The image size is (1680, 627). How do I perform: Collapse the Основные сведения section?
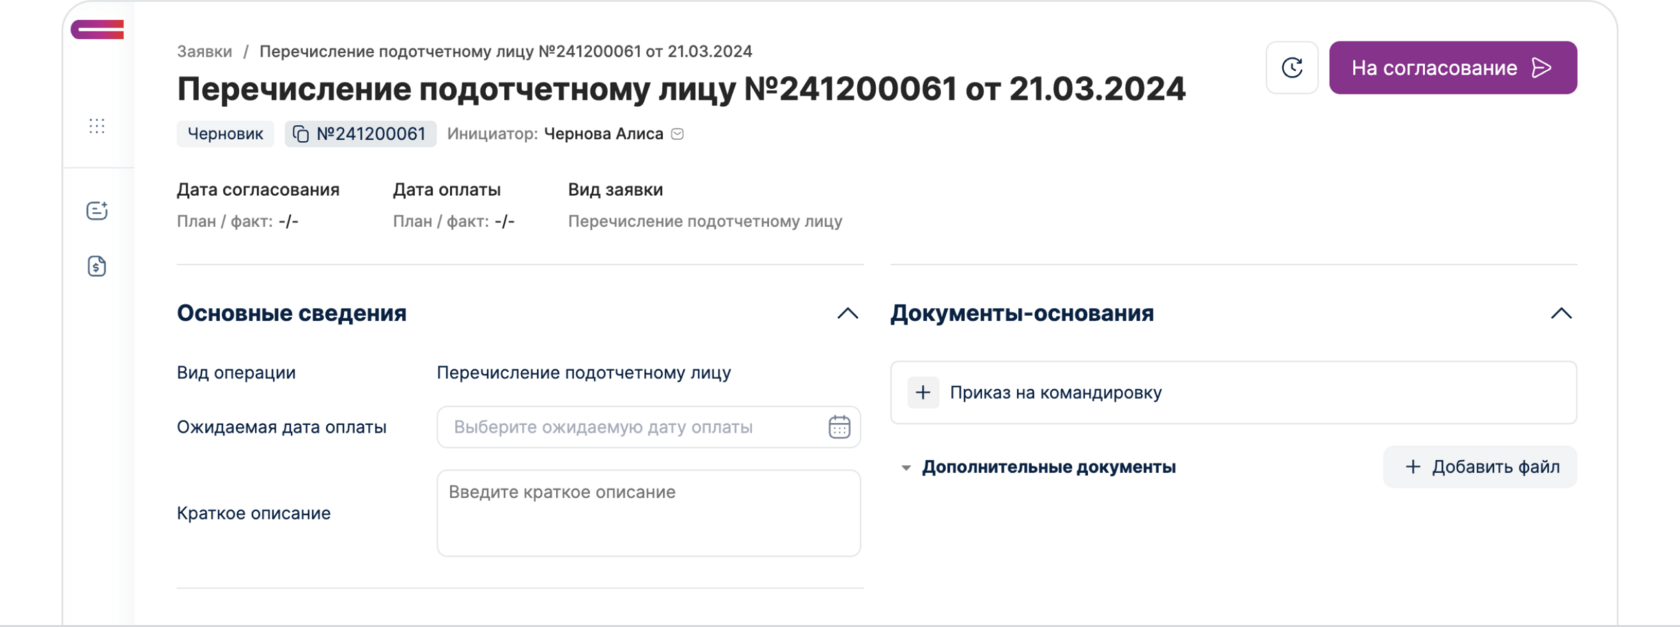pos(847,314)
